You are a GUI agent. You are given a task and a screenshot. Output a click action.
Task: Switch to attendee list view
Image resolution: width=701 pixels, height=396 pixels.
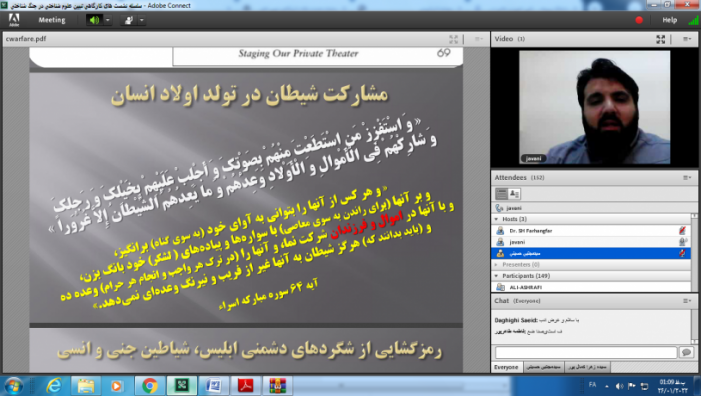click(x=502, y=194)
